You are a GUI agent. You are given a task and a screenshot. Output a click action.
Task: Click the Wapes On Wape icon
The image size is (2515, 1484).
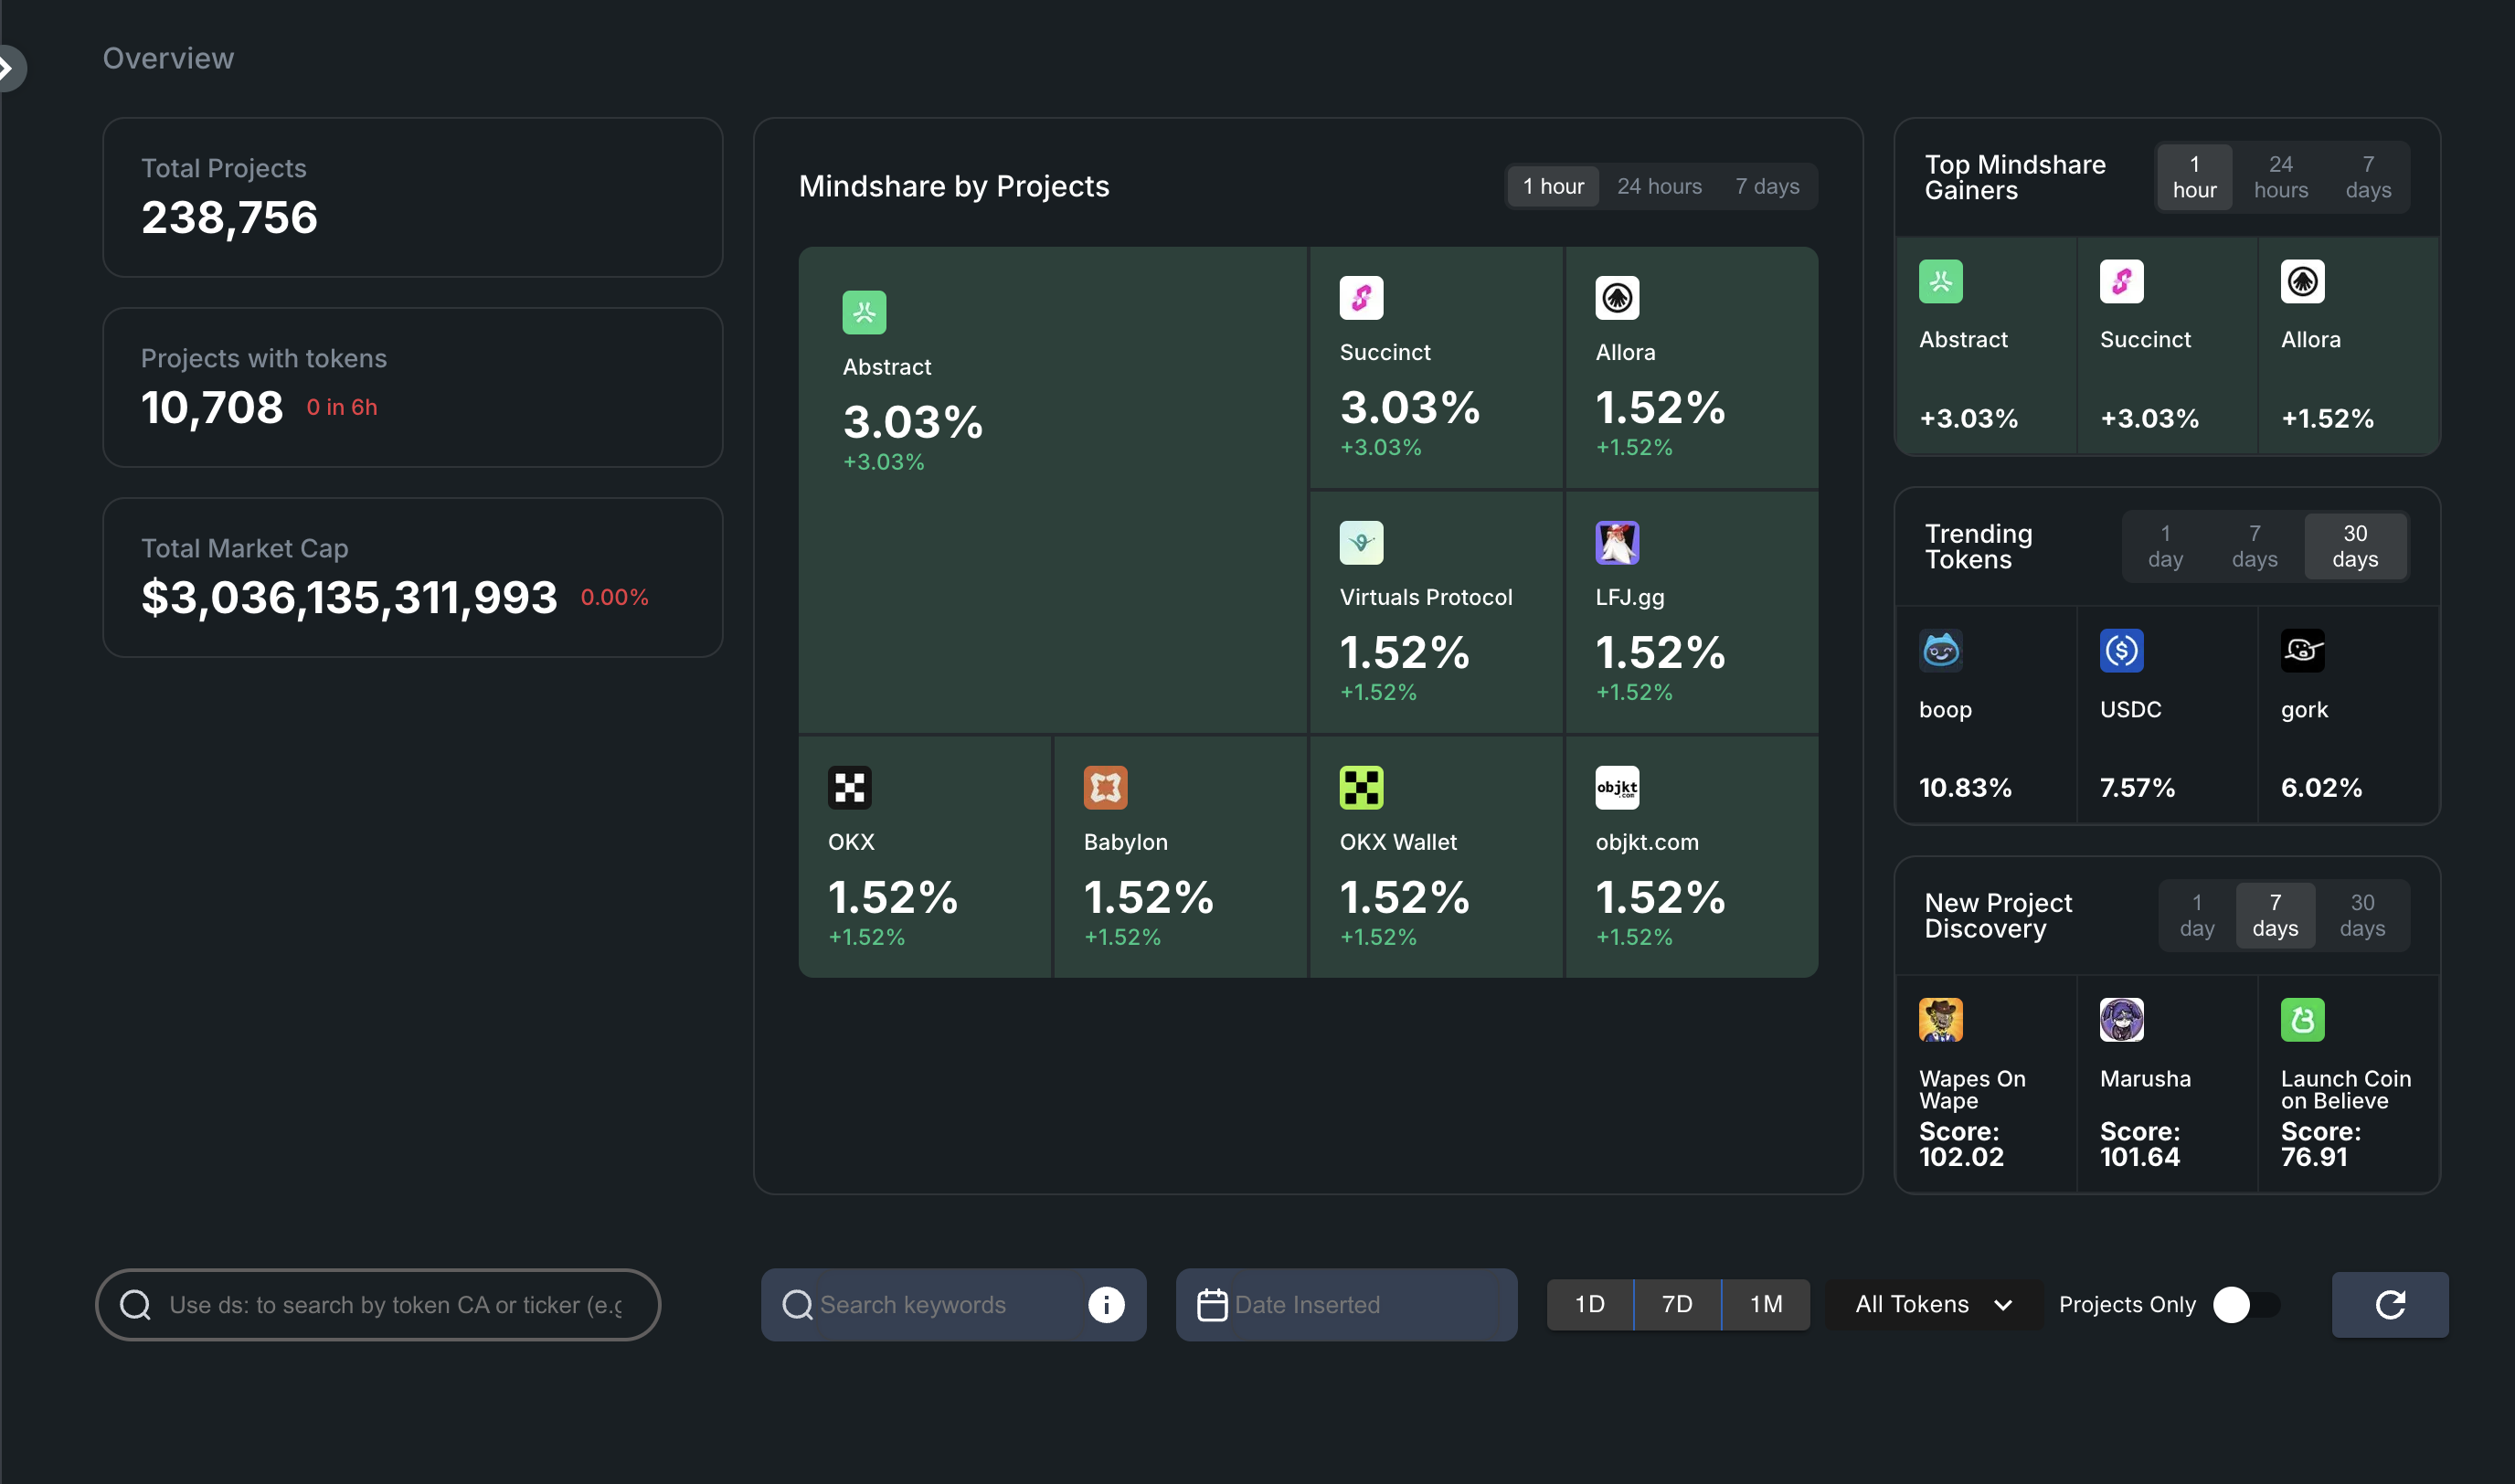(x=1940, y=1019)
